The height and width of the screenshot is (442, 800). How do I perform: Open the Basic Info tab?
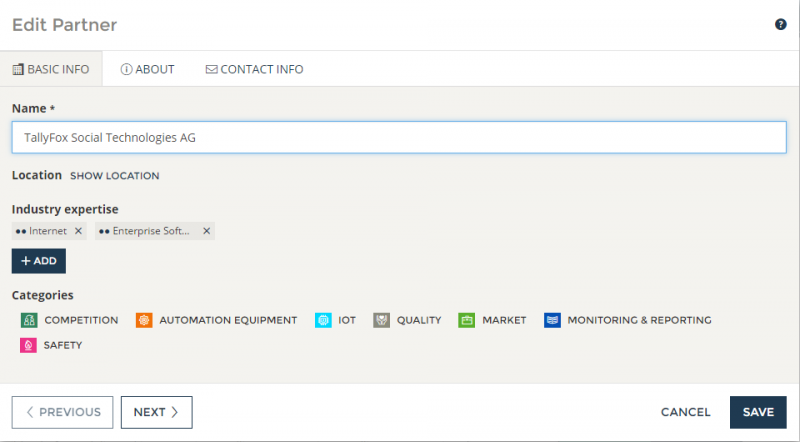(x=51, y=70)
